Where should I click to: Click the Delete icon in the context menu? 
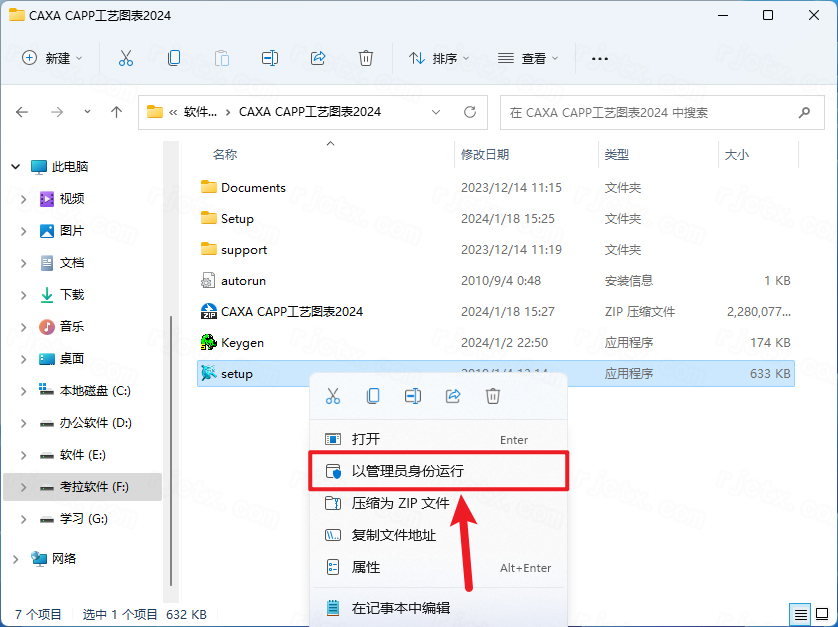click(x=493, y=396)
